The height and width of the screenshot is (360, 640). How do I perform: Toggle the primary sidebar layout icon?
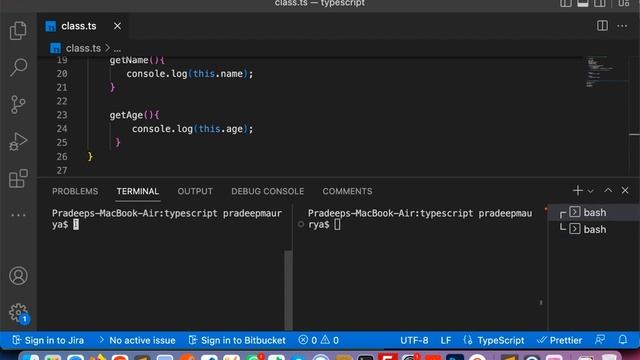coord(565,4)
